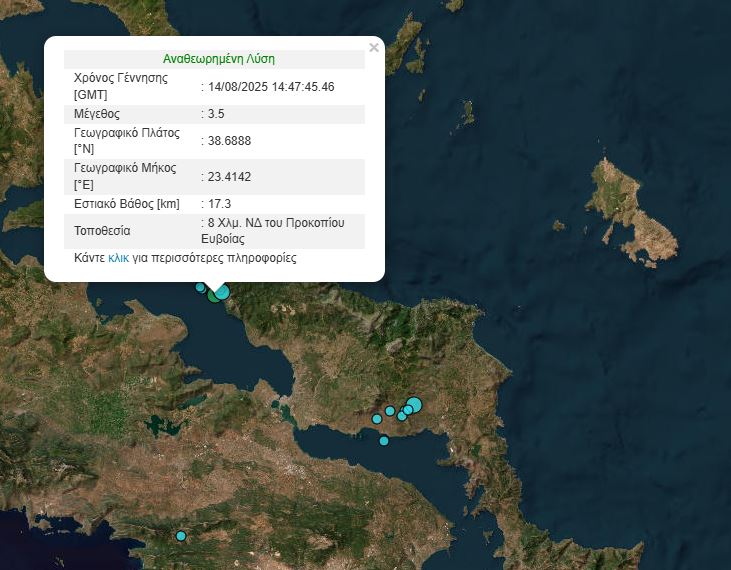731x570 pixels.
Task: Click the 'Τοποθεσία' row label
Action: coord(102,230)
